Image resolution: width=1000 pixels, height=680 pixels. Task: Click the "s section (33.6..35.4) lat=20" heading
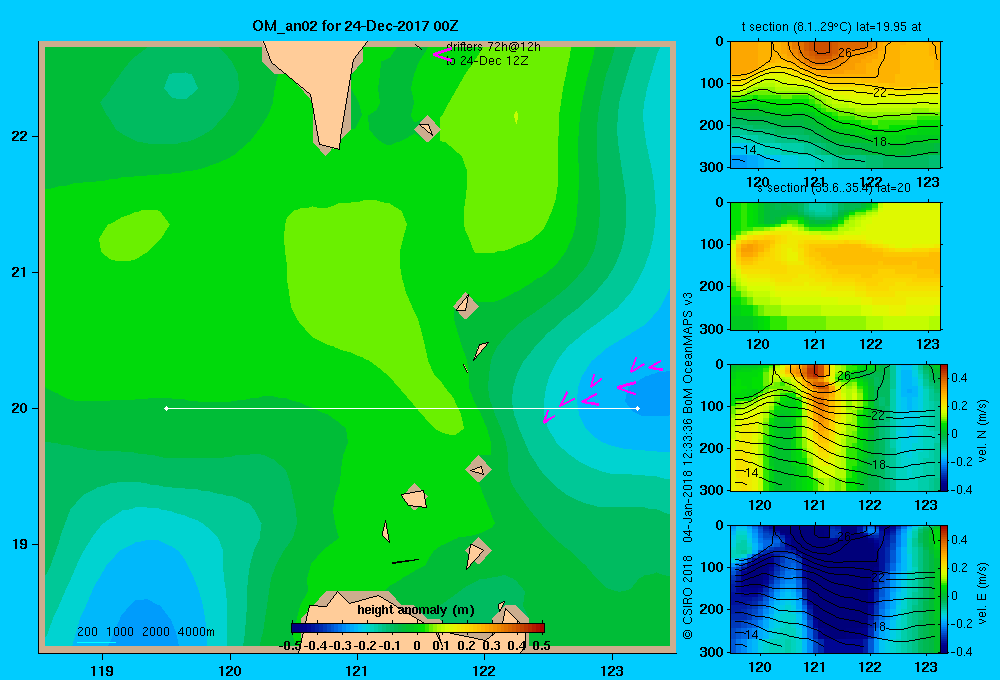tap(834, 188)
